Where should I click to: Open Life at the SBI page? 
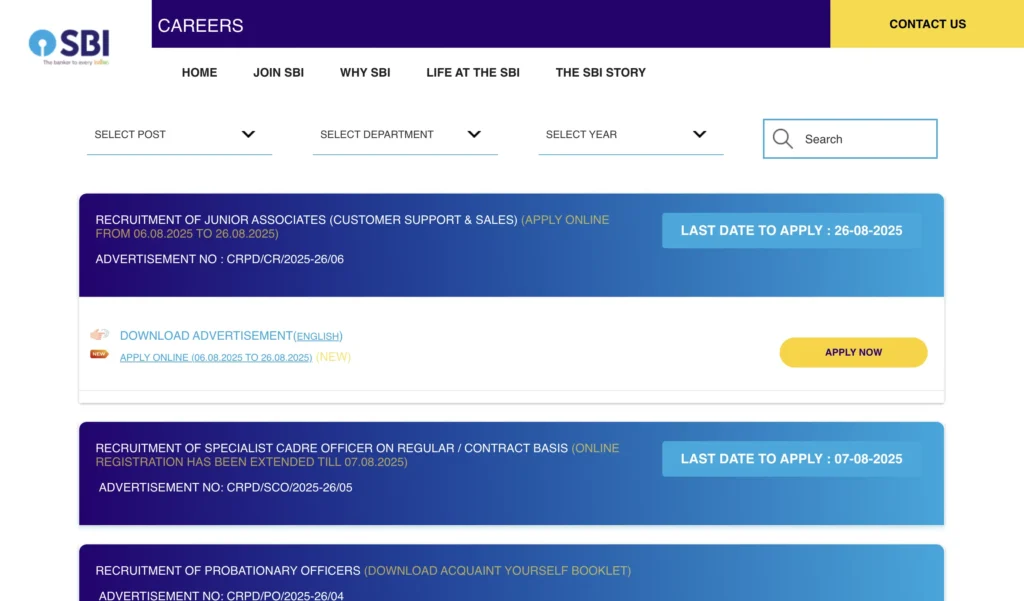coord(473,72)
